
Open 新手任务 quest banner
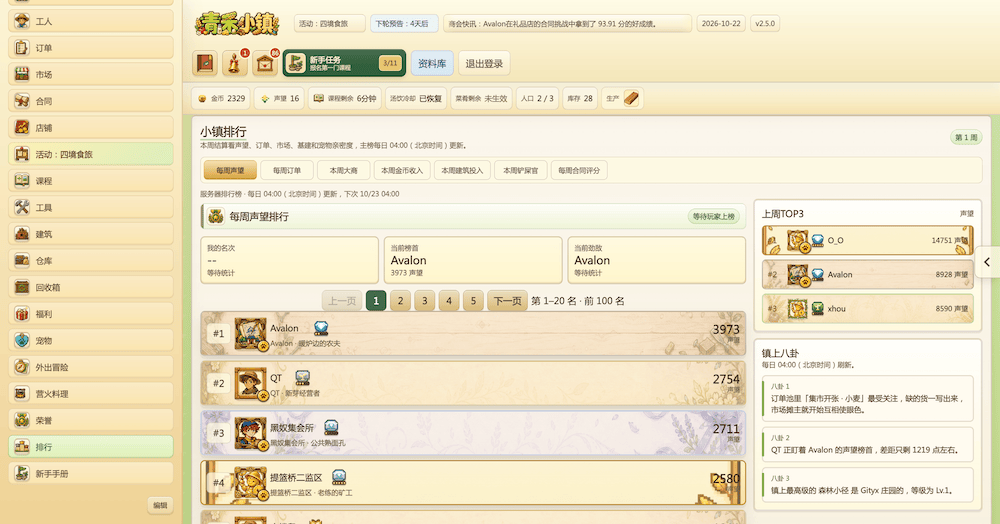344,63
